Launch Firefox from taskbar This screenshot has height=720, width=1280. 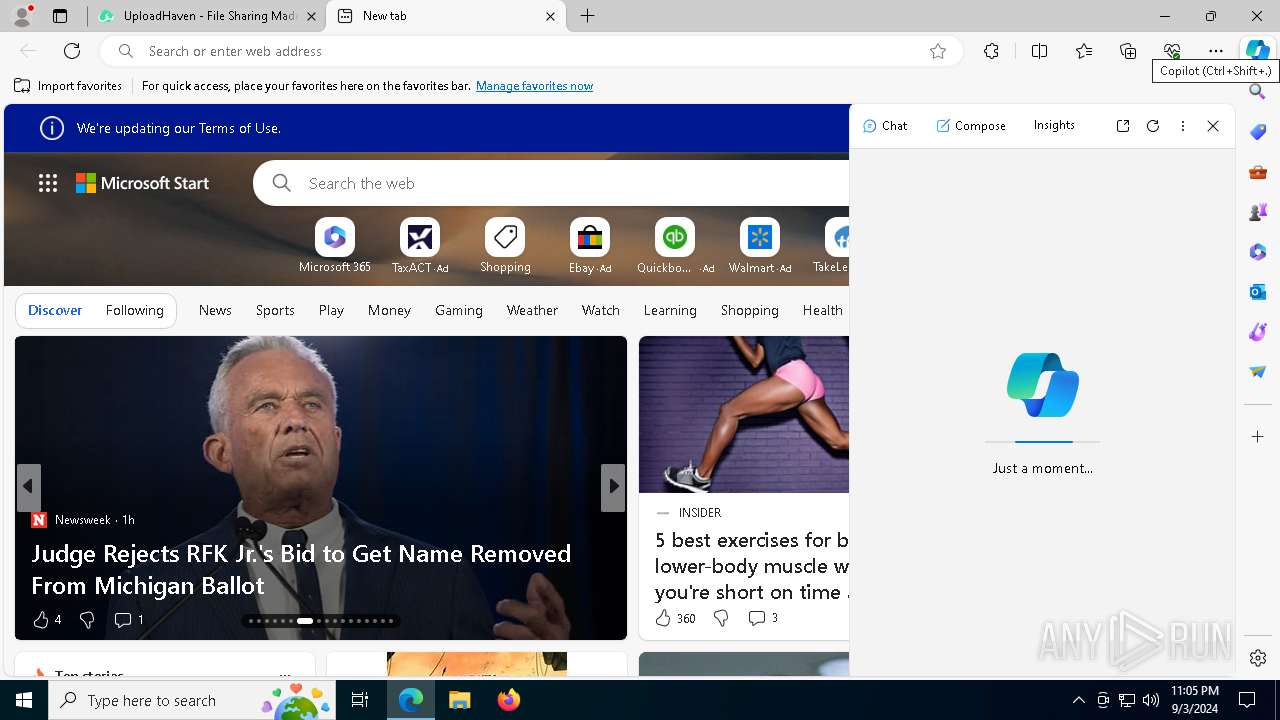pos(509,700)
